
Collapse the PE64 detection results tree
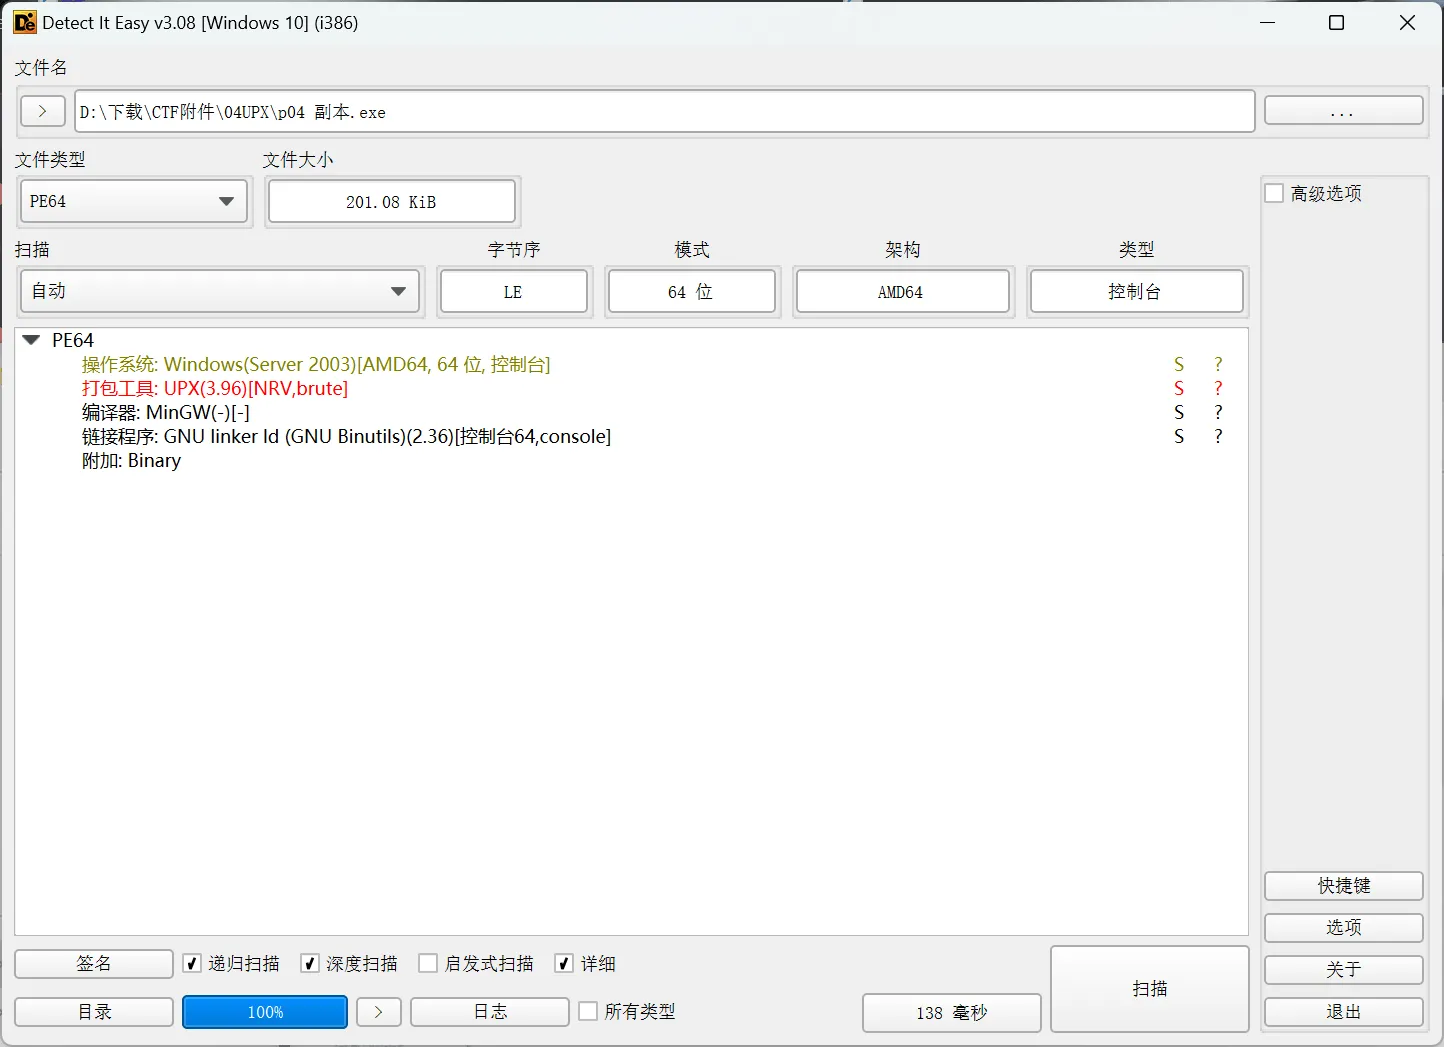pyautogui.click(x=30, y=339)
